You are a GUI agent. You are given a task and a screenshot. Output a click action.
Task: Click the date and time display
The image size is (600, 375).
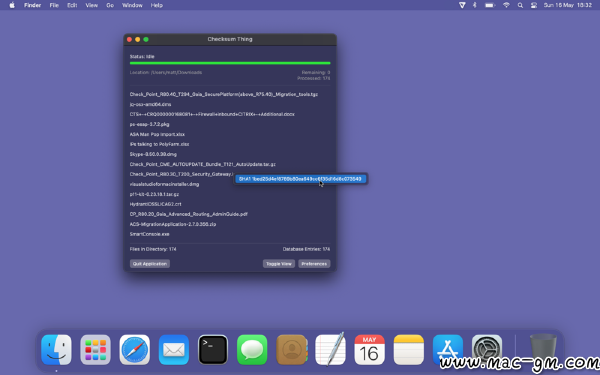[x=567, y=5]
